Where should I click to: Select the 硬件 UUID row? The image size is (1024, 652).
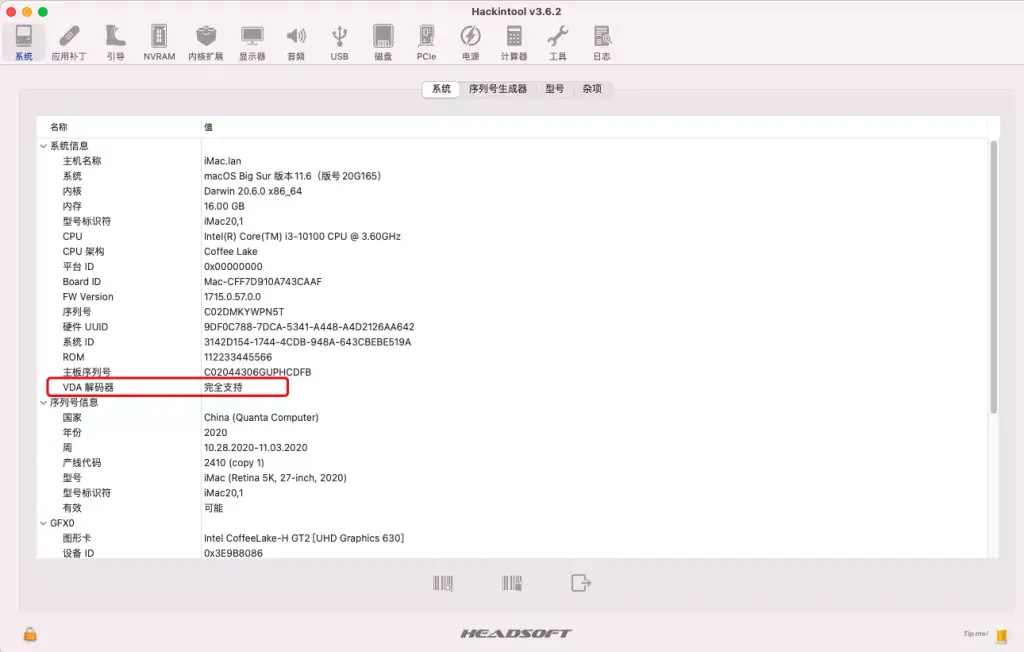click(513, 327)
